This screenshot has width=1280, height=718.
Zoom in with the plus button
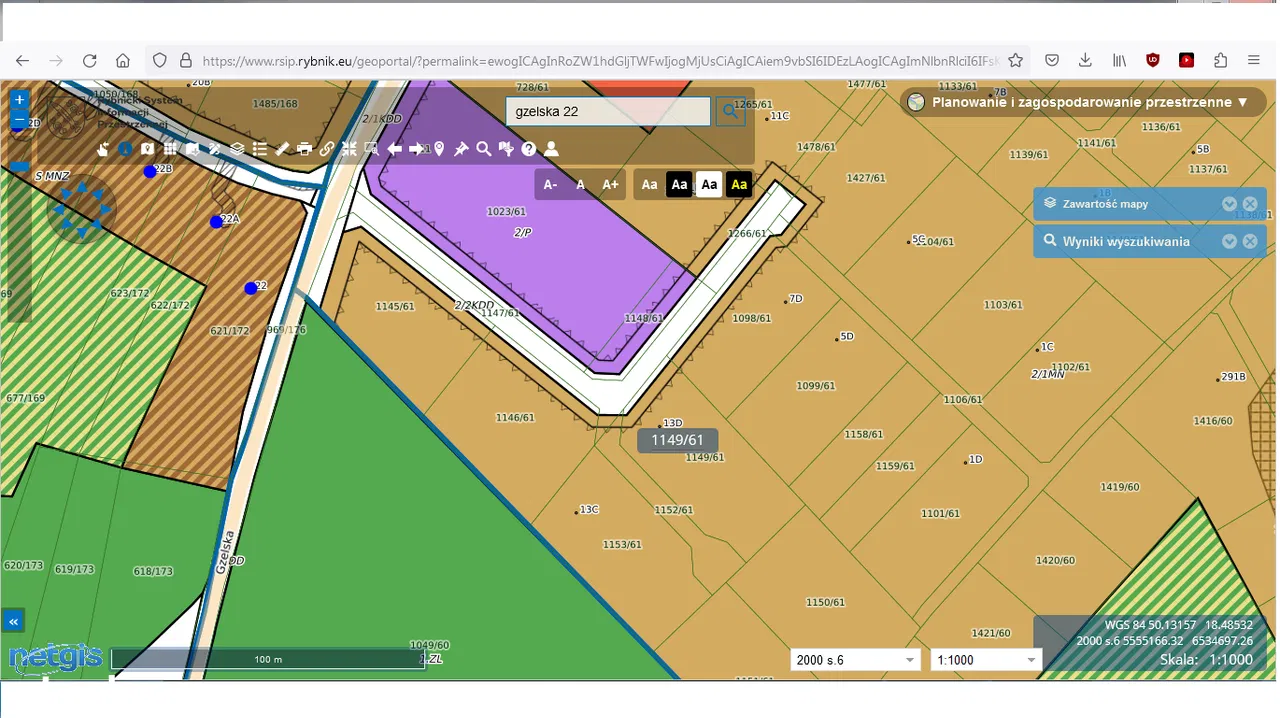click(19, 100)
